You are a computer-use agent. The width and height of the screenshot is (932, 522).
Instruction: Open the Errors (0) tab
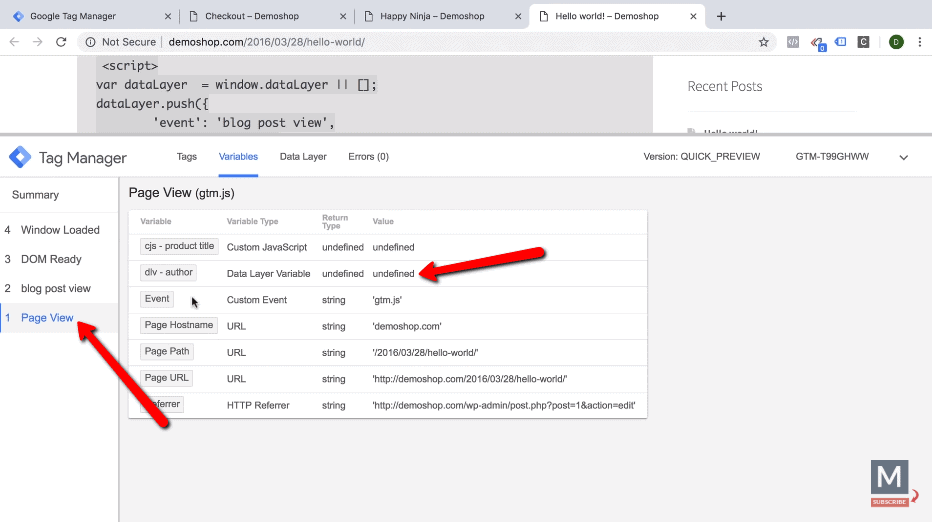coord(369,157)
